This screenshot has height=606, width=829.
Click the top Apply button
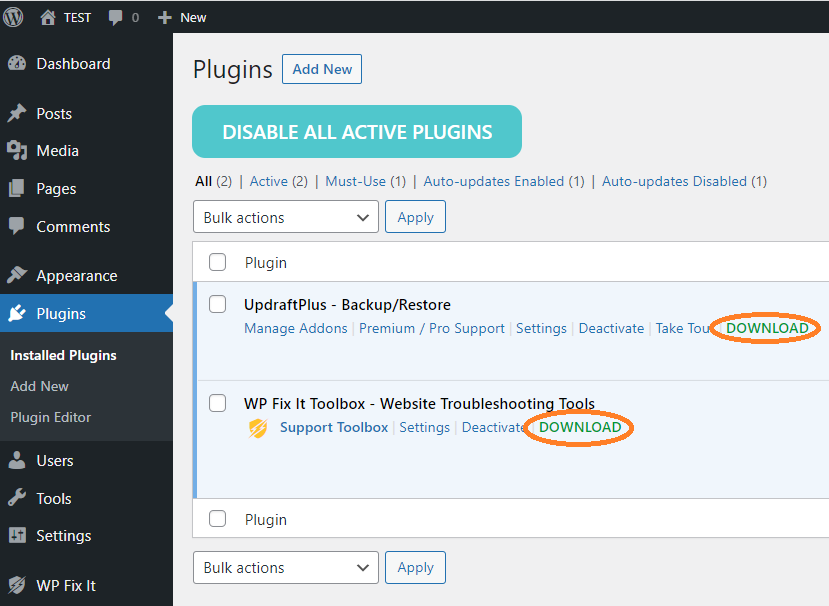[416, 217]
